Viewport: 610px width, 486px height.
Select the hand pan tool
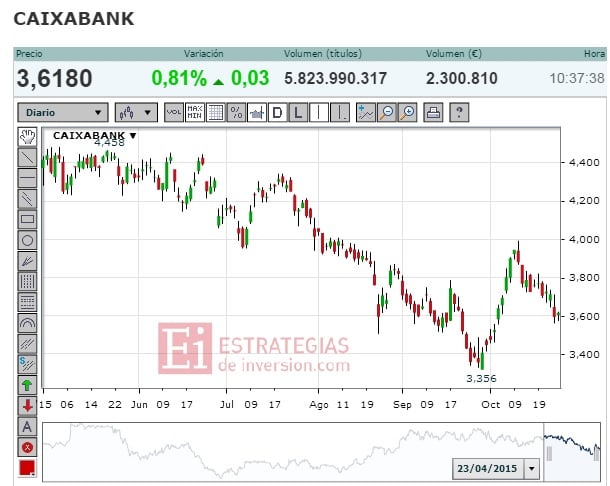click(x=27, y=137)
